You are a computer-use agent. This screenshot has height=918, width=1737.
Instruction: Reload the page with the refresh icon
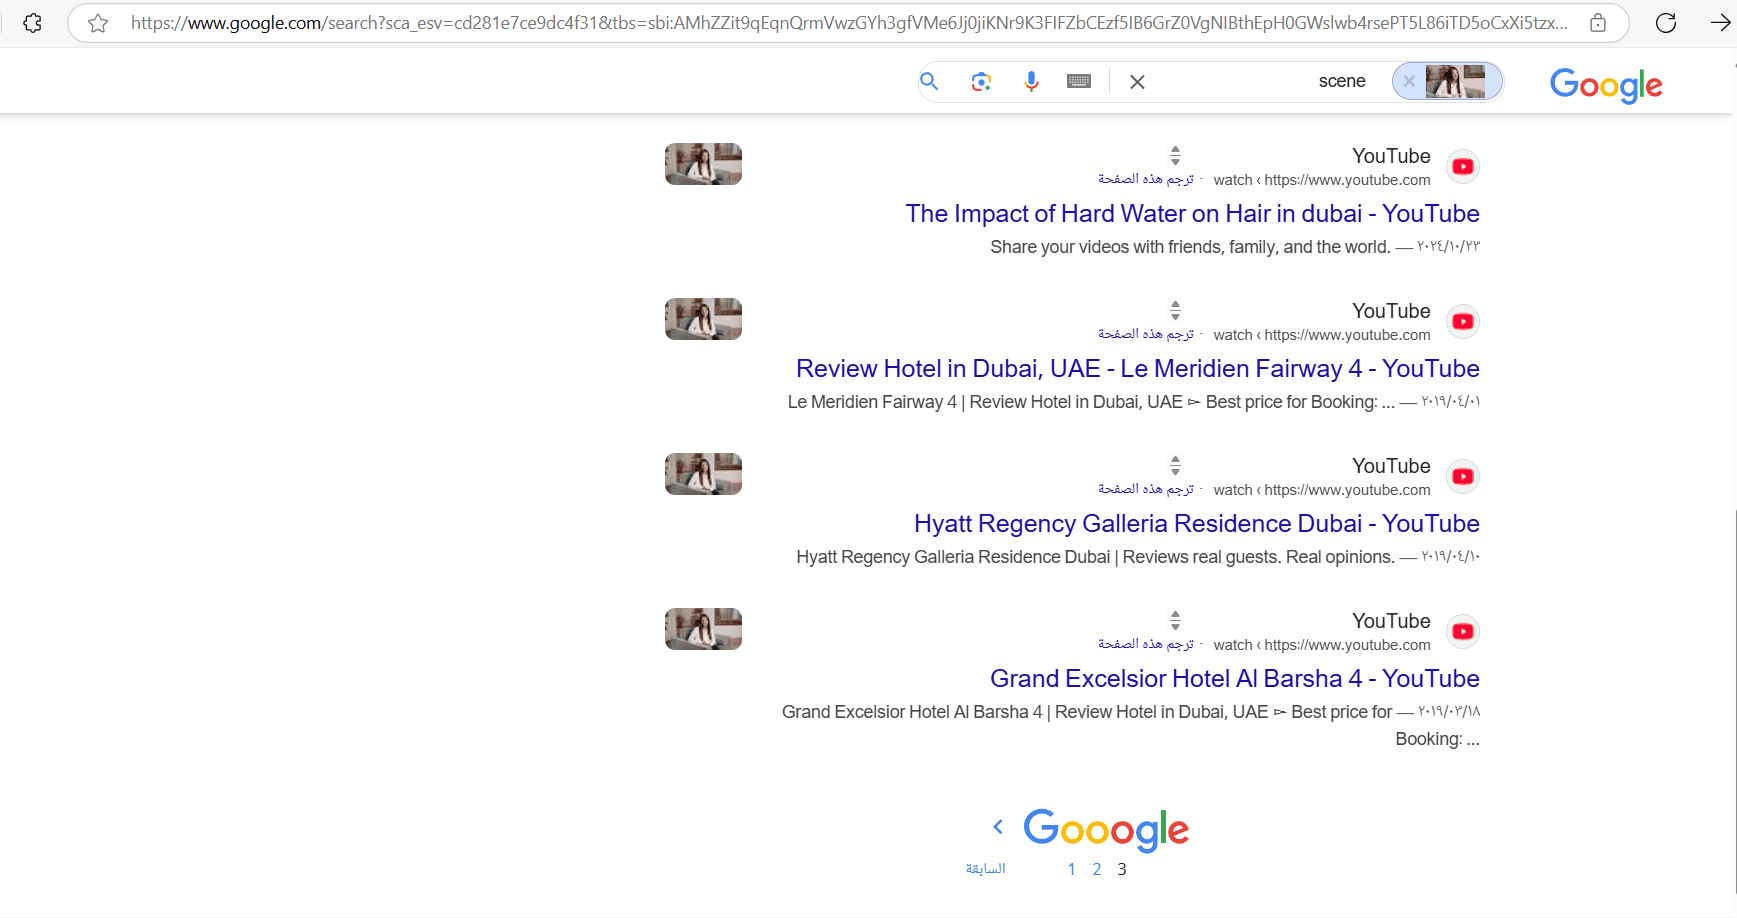[x=1666, y=23]
